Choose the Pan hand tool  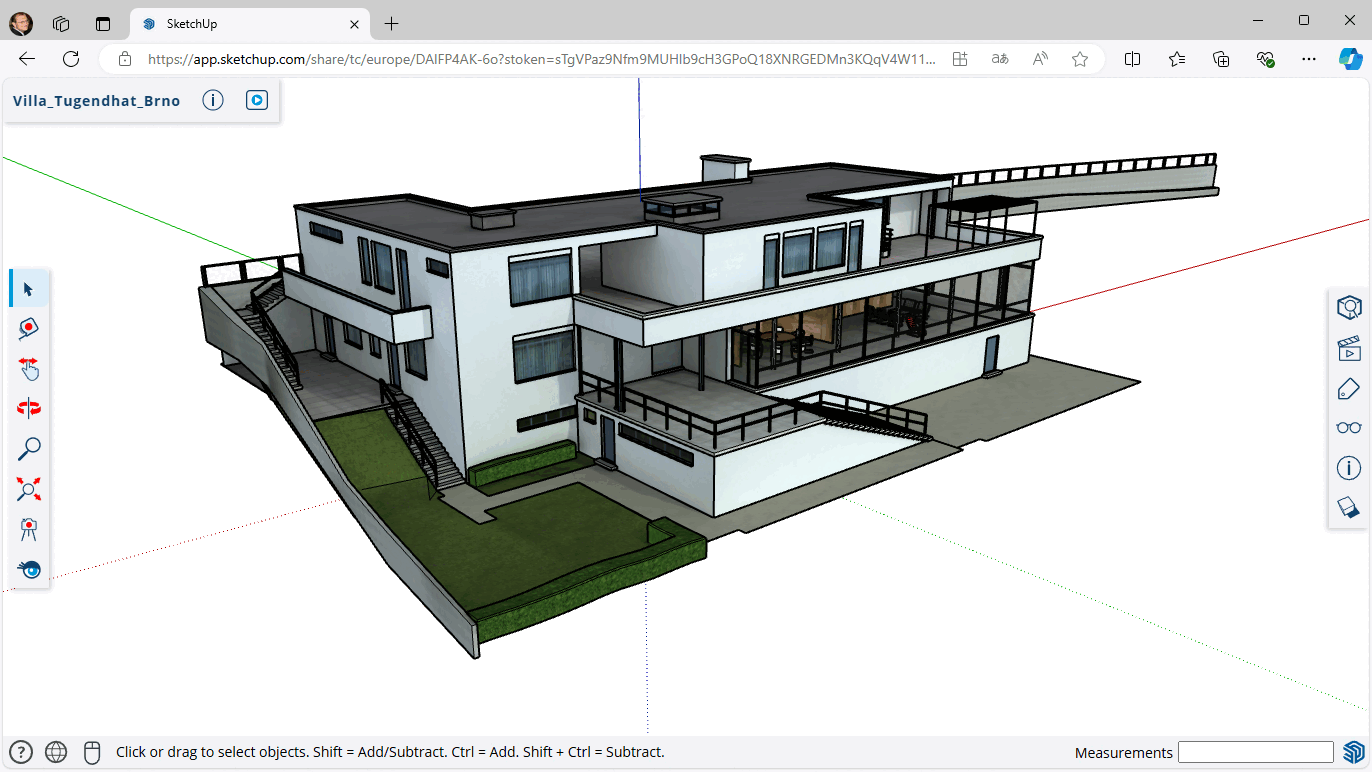(x=28, y=369)
